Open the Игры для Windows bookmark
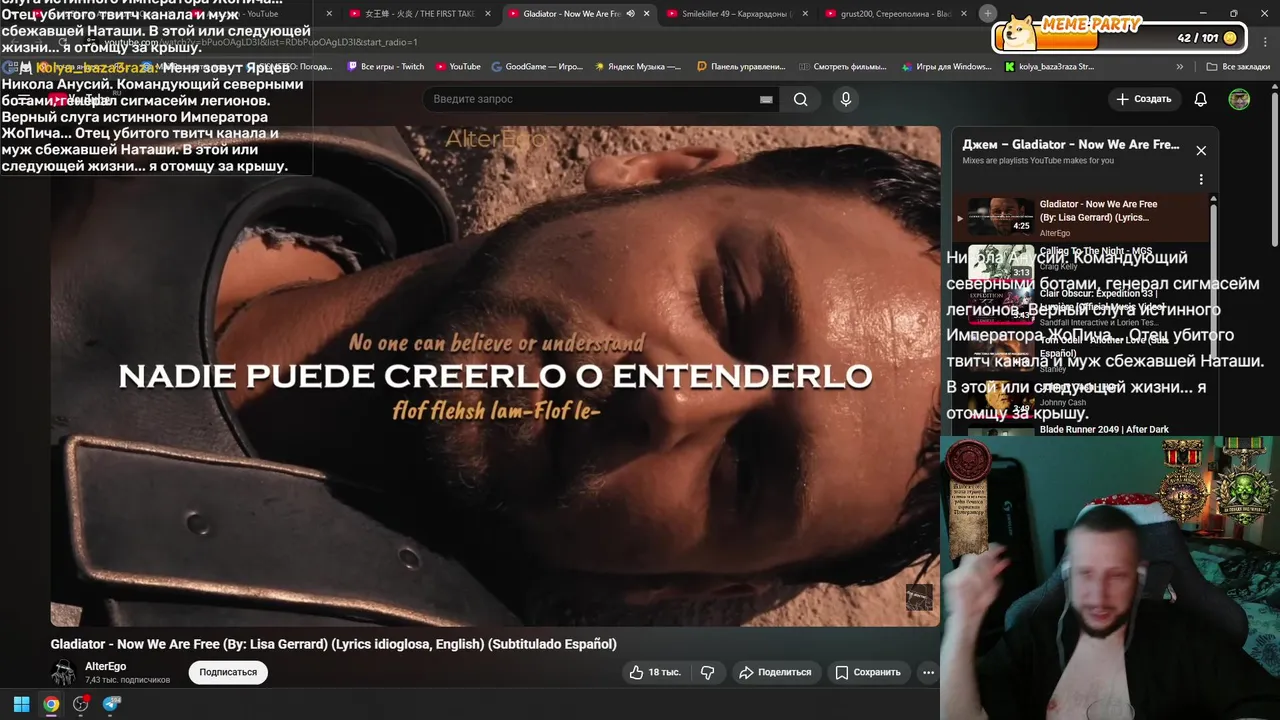This screenshot has width=1280, height=720. (x=946, y=67)
